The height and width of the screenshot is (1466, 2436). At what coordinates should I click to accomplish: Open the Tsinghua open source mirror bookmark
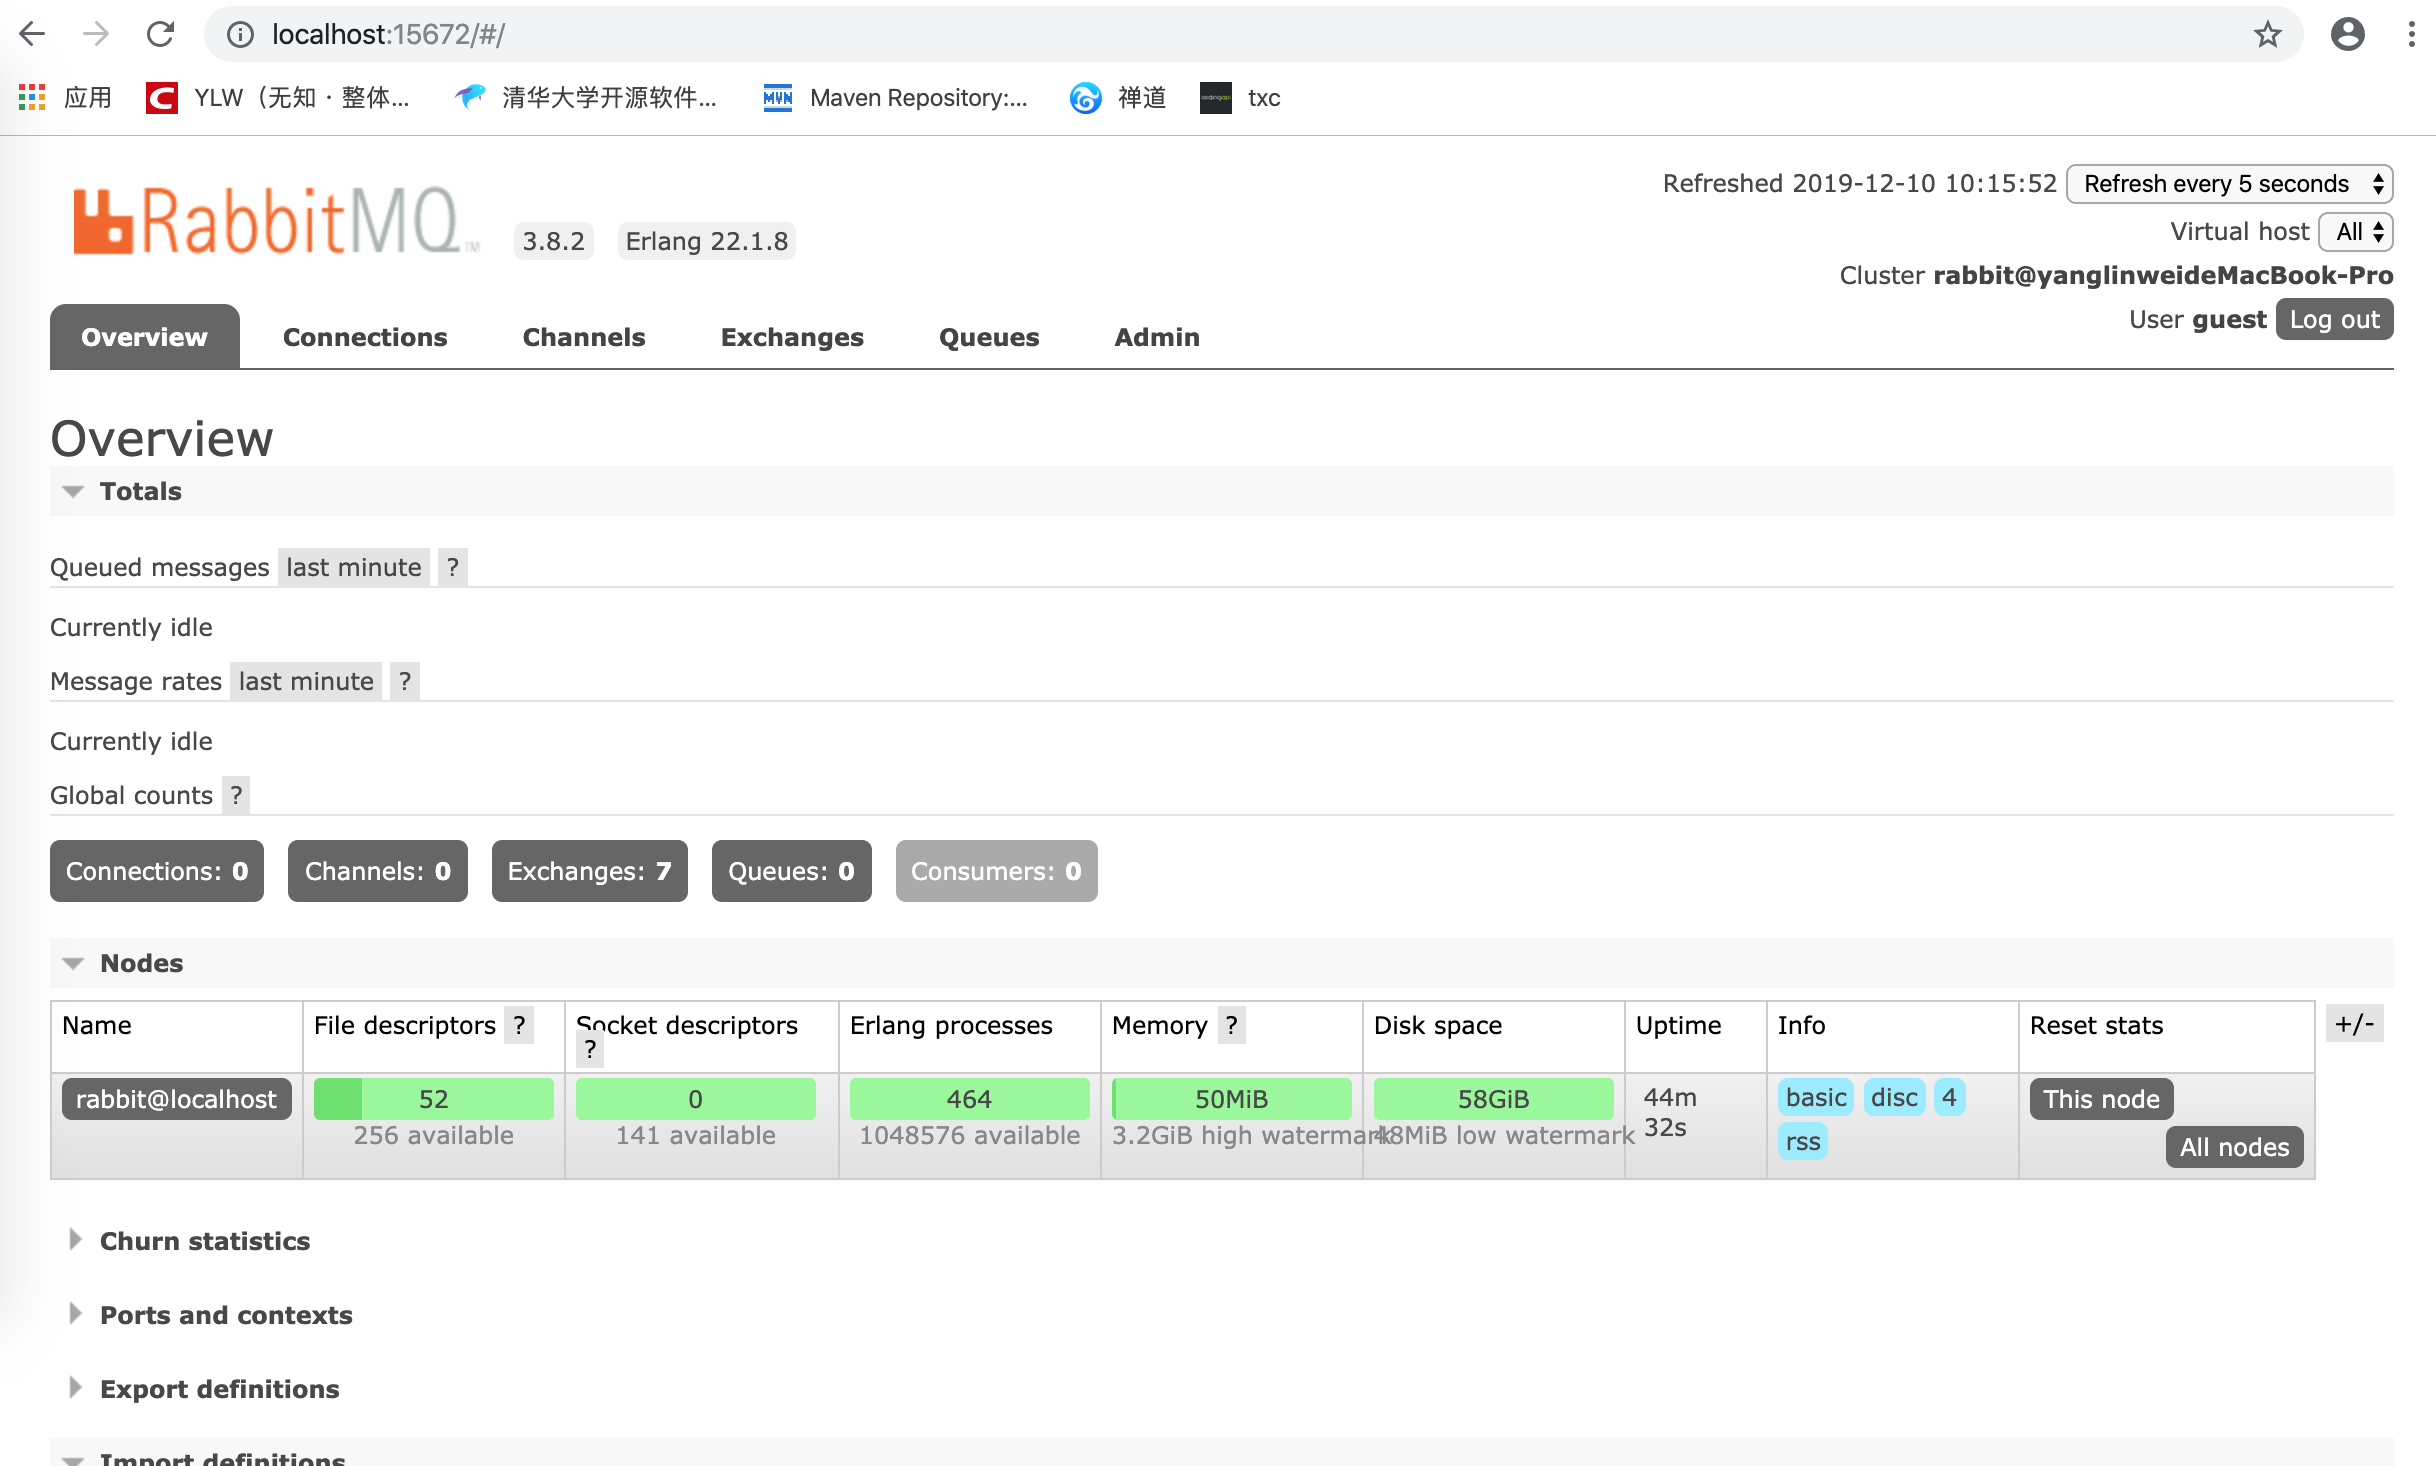585,97
